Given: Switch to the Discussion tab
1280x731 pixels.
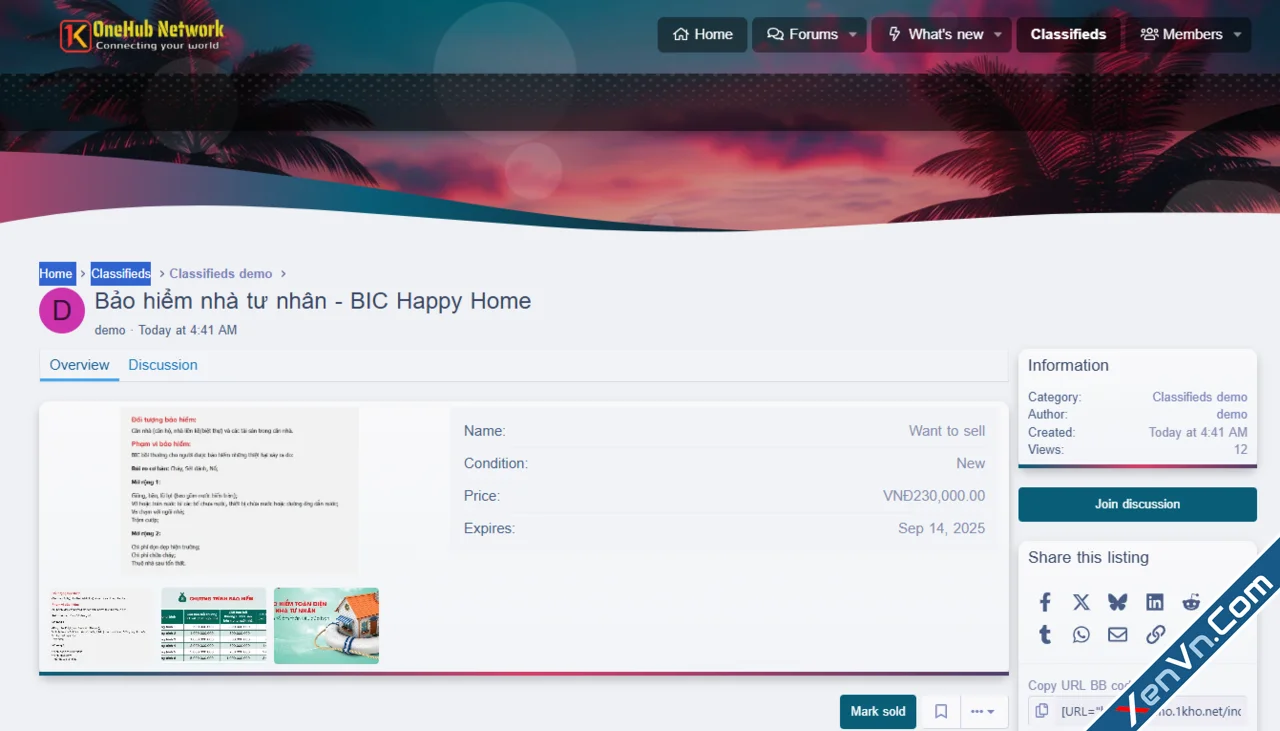Looking at the screenshot, I should click(x=163, y=365).
